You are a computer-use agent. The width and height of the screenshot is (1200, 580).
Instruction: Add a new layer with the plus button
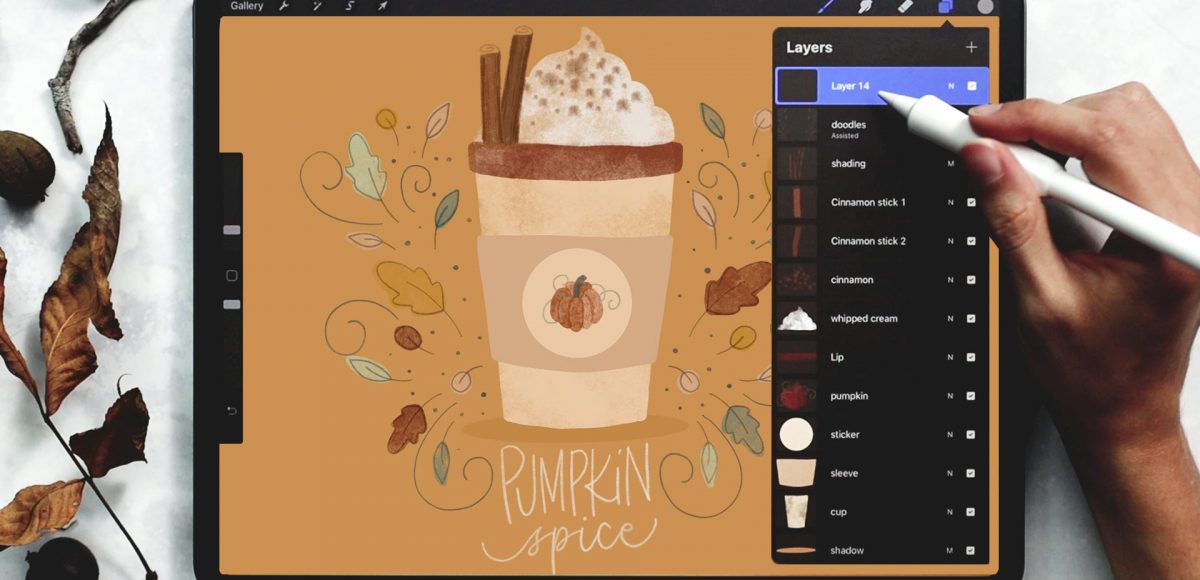click(972, 46)
